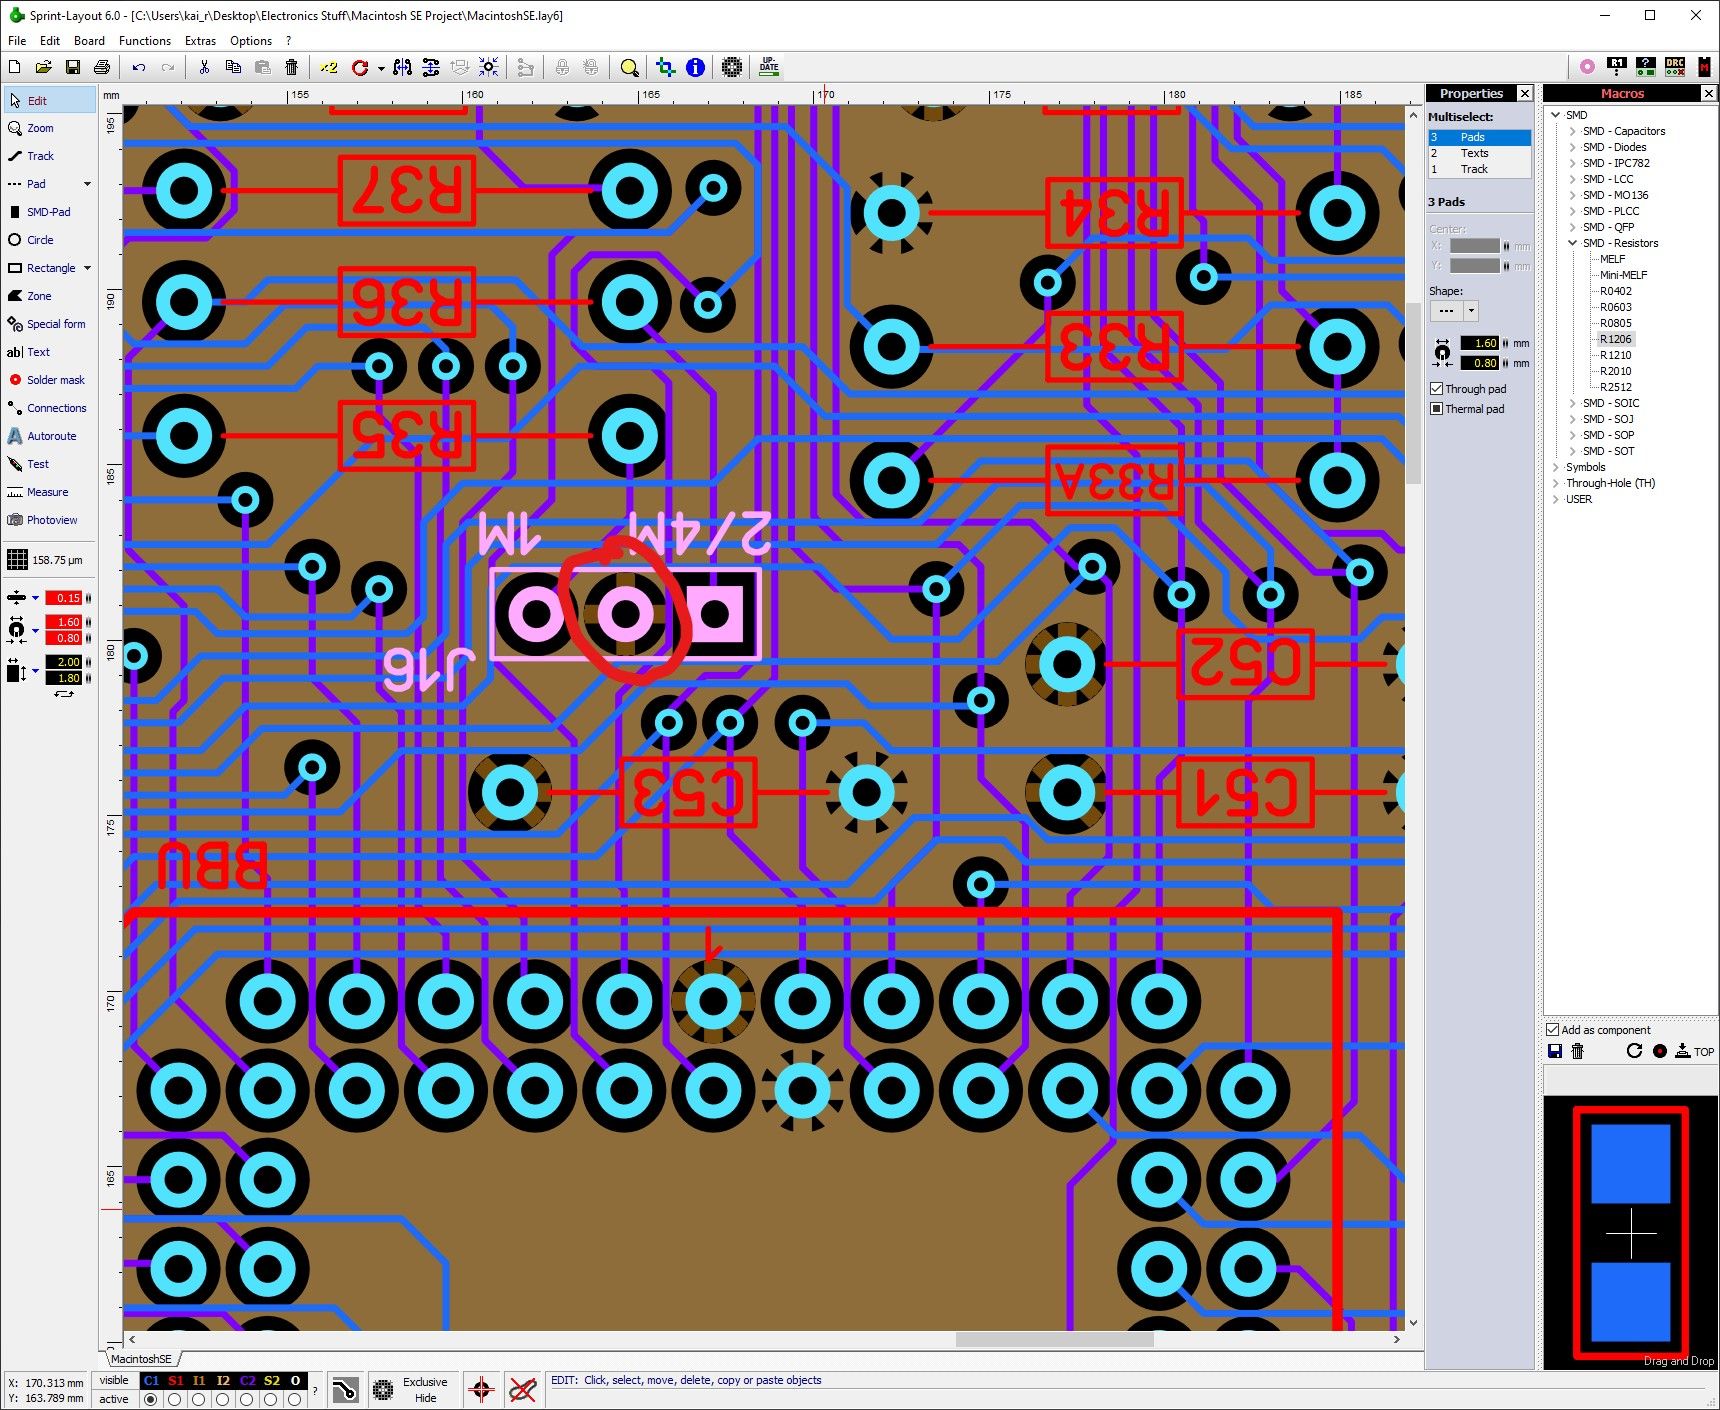Set S1 layer as active

tap(175, 1399)
